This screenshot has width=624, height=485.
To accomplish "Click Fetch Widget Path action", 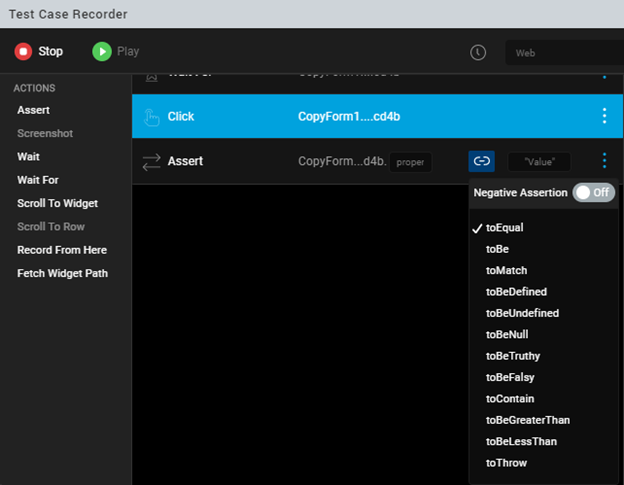I will pos(62,273).
